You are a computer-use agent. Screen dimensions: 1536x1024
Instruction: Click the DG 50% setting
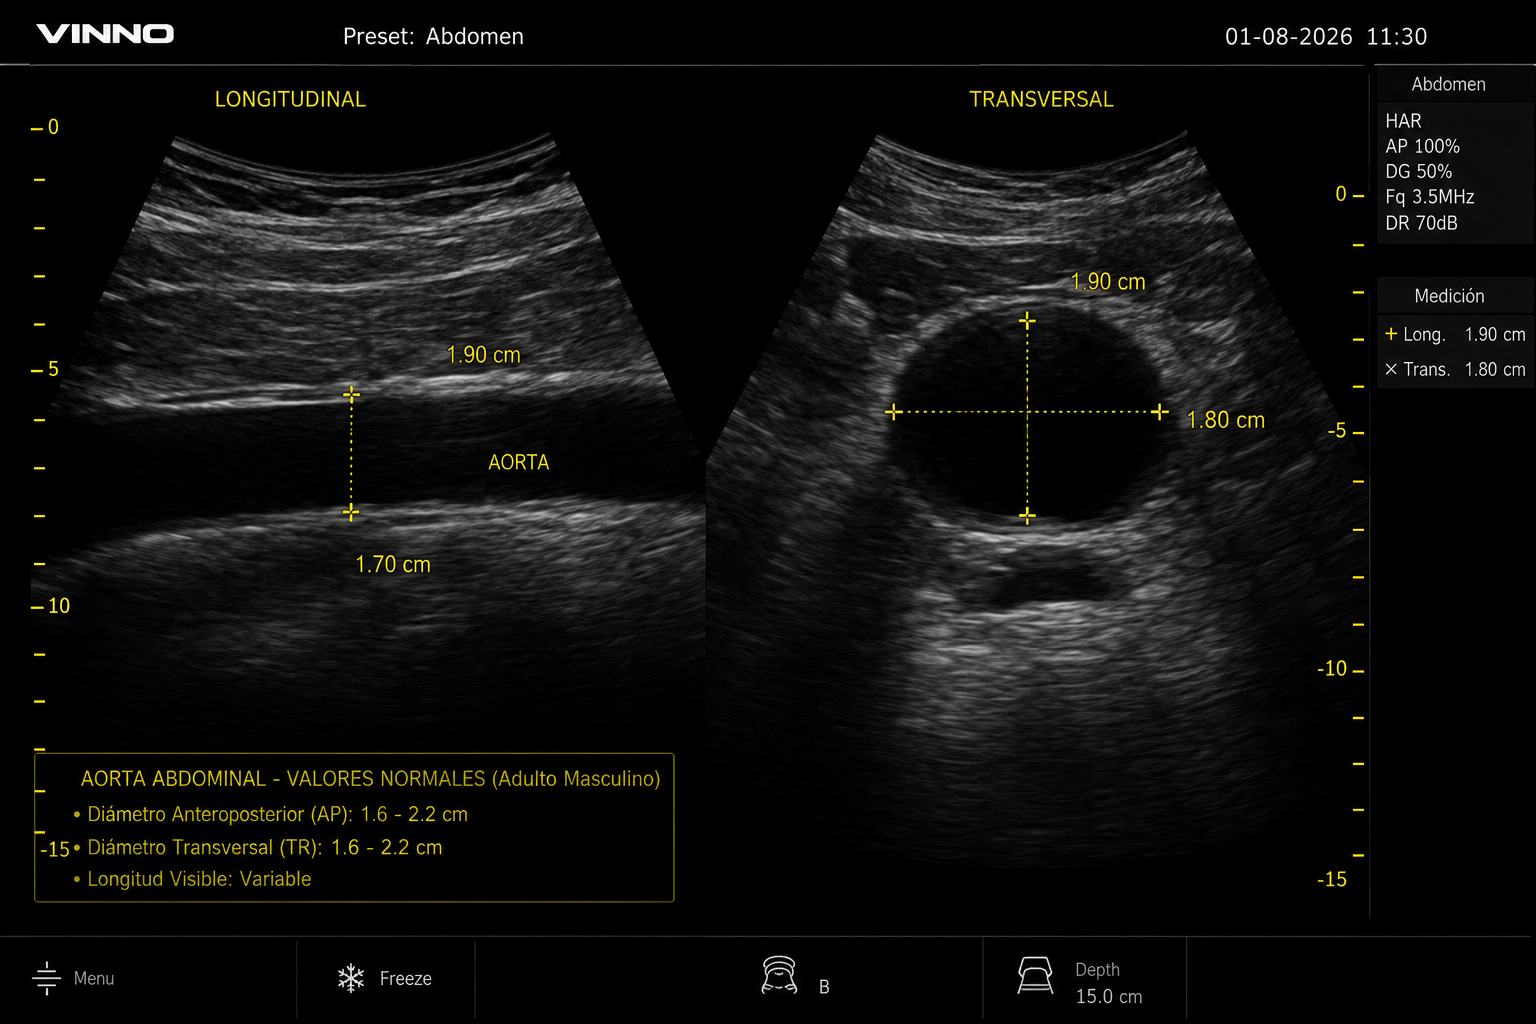1418,171
